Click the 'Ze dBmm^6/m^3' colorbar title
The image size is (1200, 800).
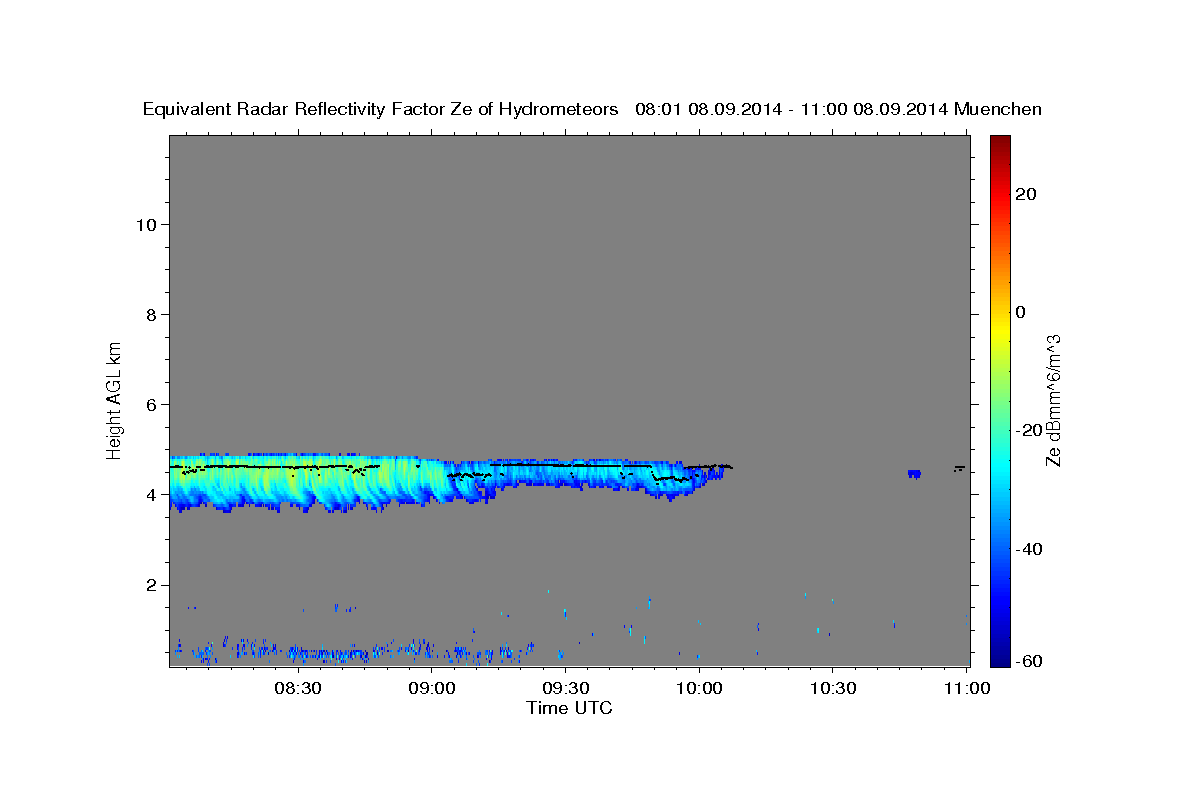pos(1053,400)
